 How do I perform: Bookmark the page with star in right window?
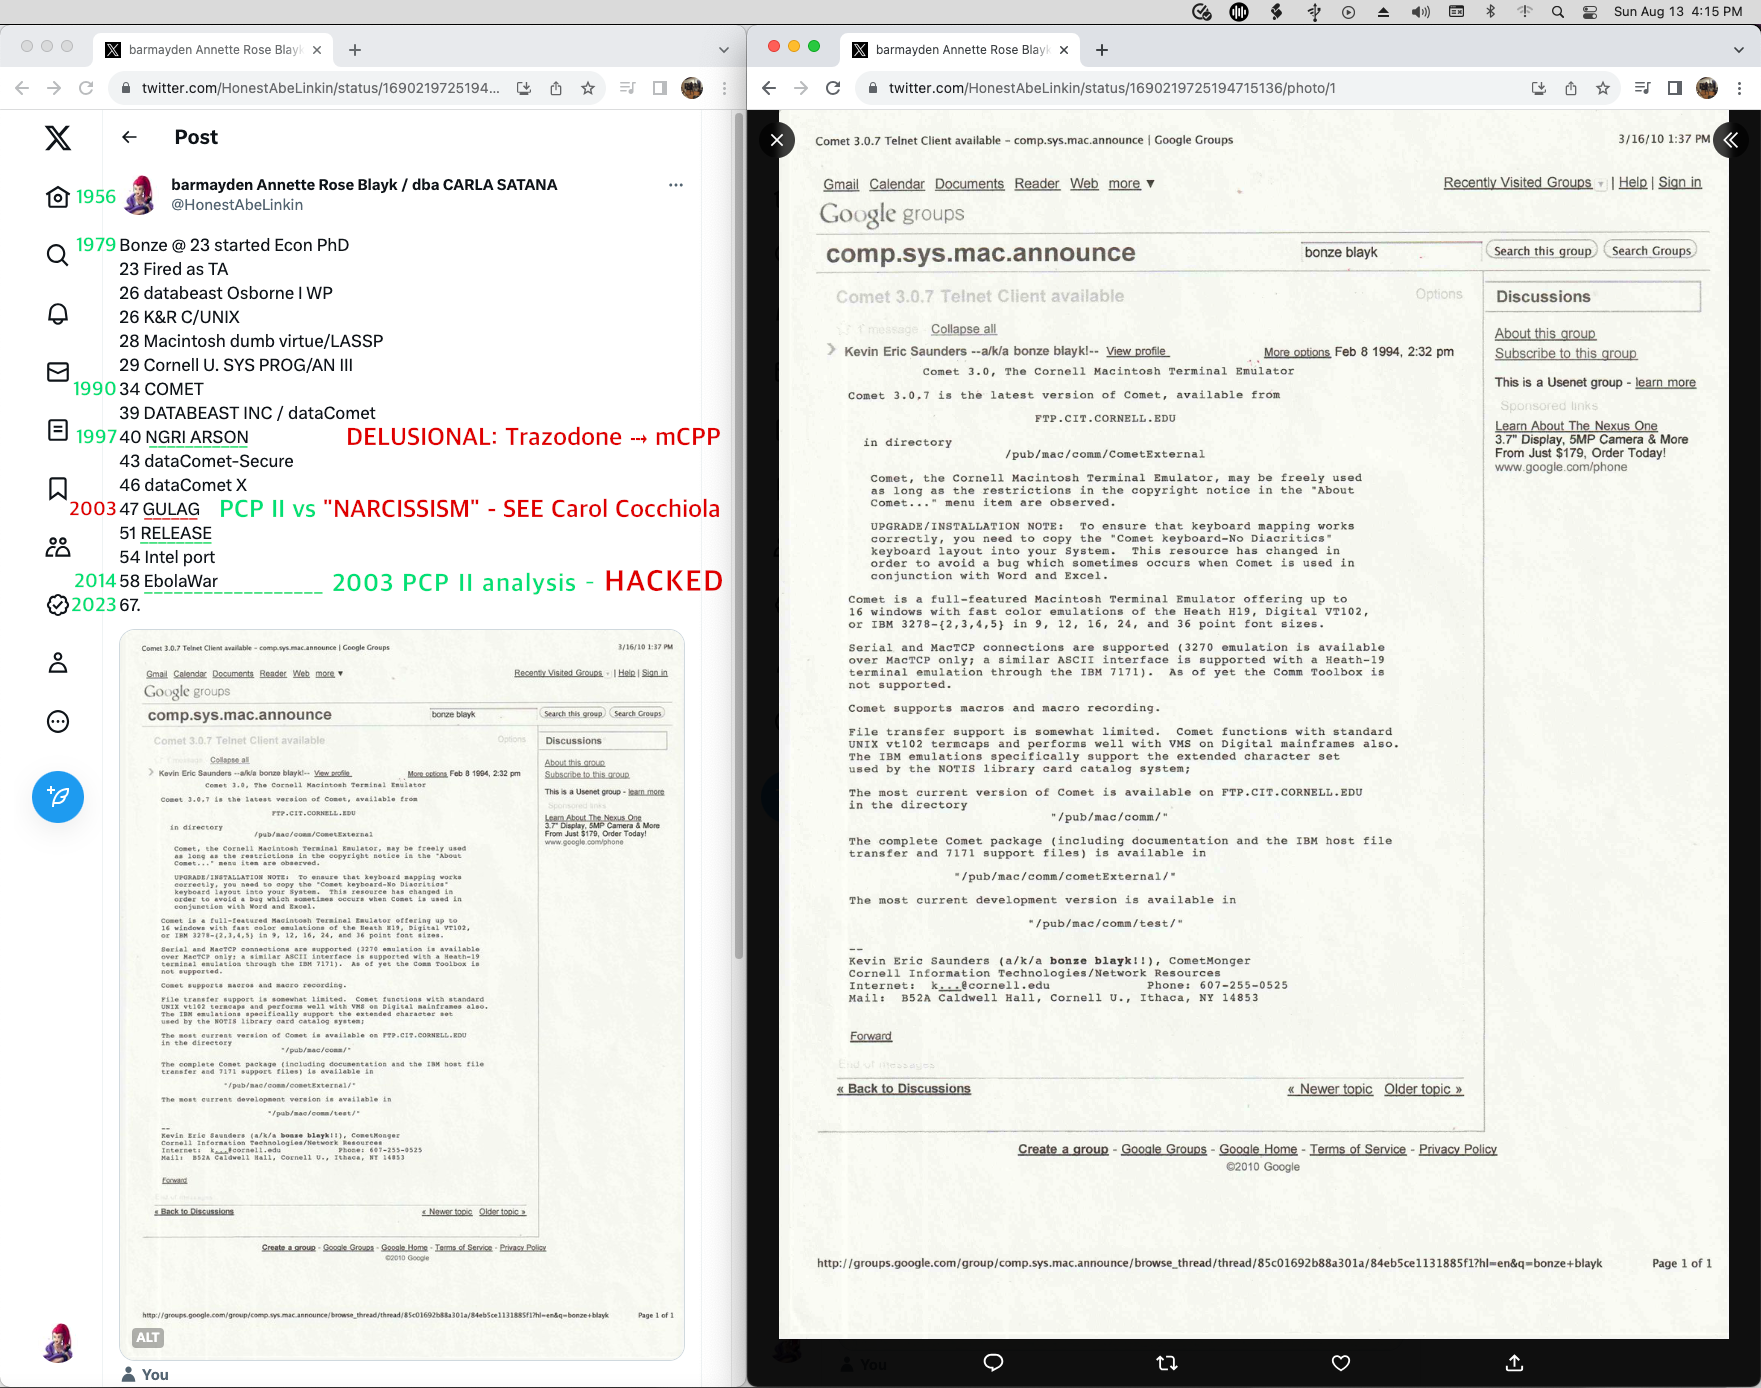[1603, 88]
